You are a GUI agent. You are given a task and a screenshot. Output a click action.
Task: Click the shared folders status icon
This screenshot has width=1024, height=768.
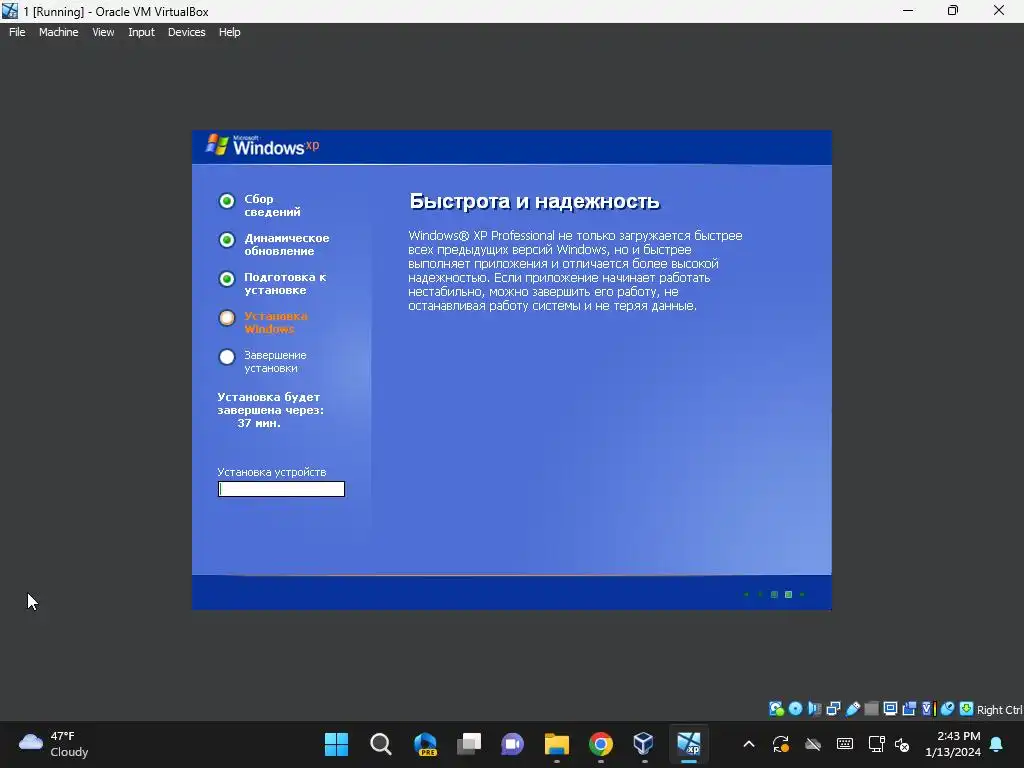click(x=871, y=709)
